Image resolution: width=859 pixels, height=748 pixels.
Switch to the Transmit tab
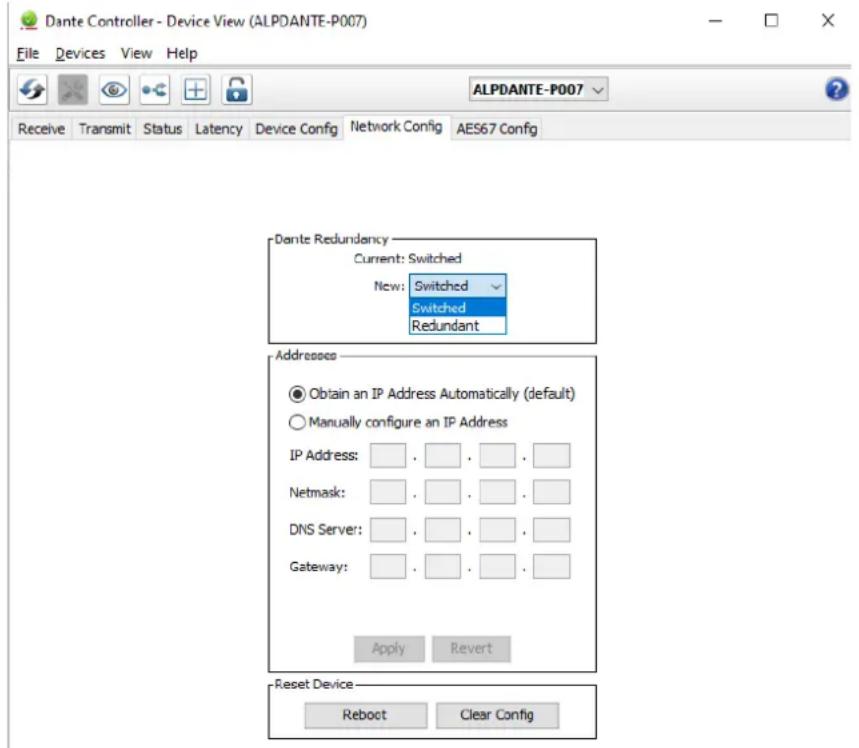tap(105, 129)
